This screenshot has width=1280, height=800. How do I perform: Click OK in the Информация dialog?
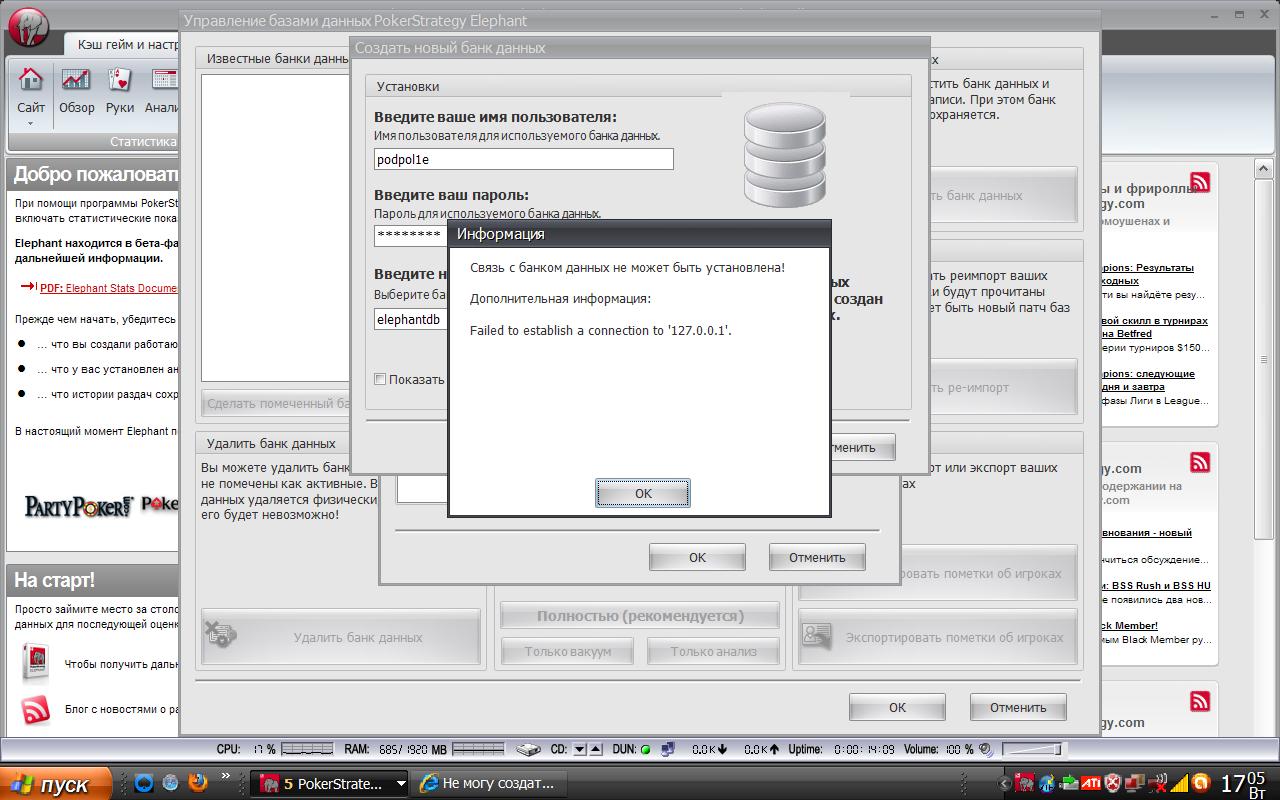[643, 493]
